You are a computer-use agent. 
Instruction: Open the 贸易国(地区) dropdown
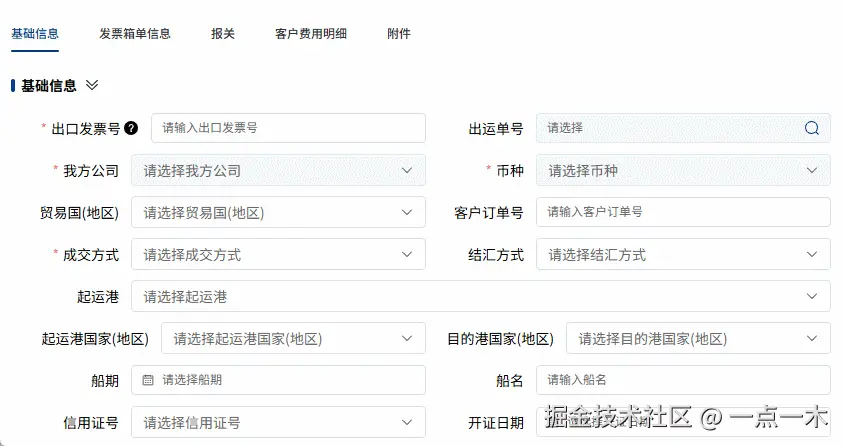pos(278,213)
